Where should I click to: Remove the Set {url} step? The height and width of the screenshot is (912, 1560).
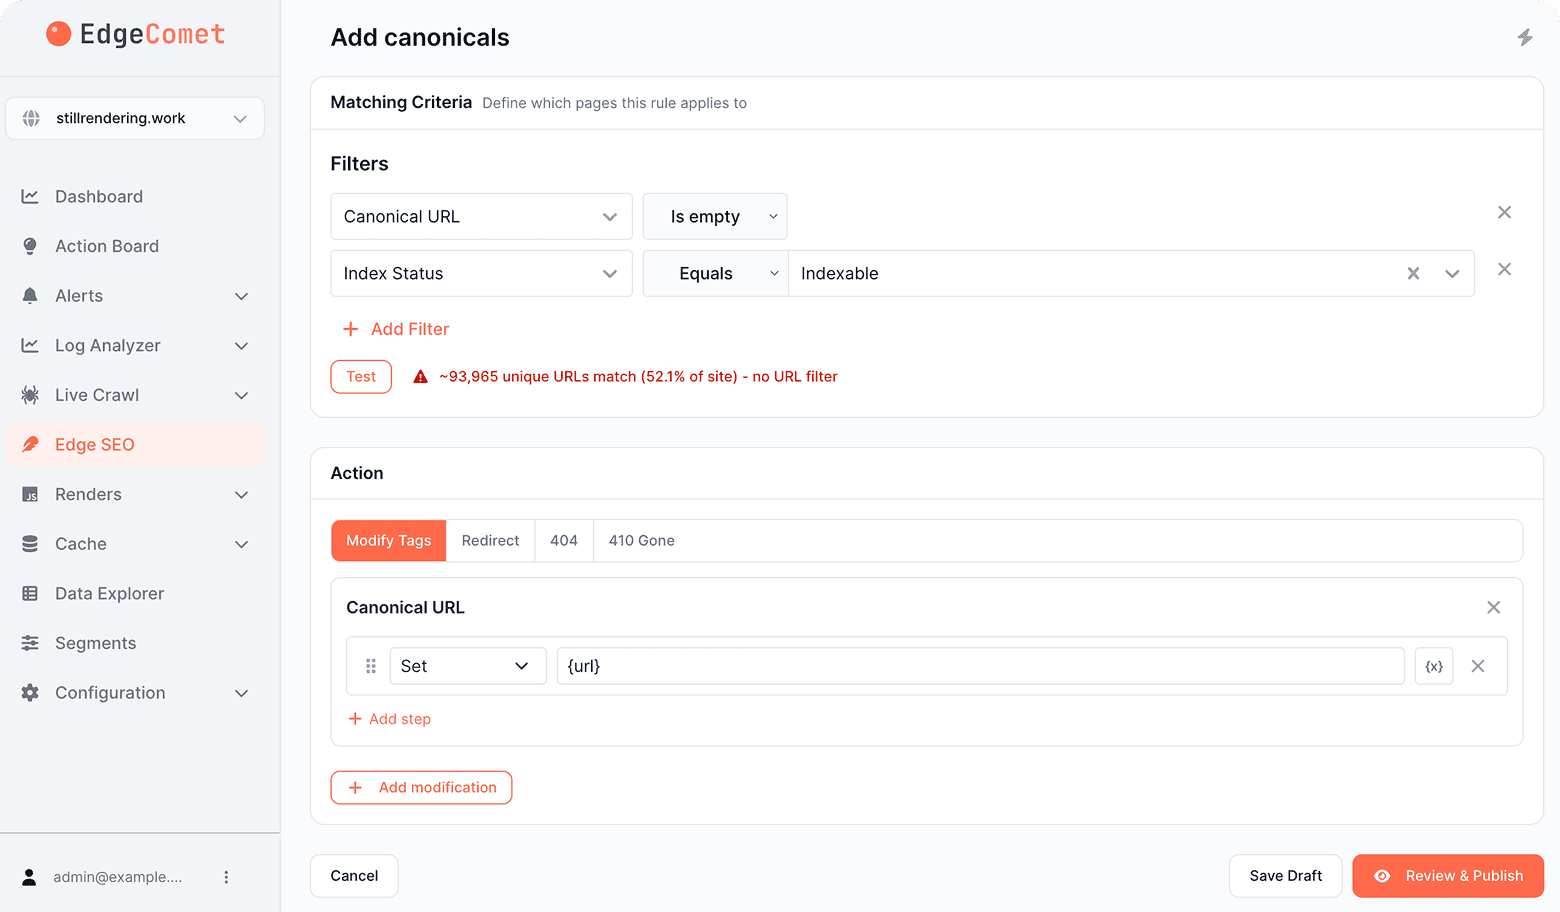(x=1478, y=666)
